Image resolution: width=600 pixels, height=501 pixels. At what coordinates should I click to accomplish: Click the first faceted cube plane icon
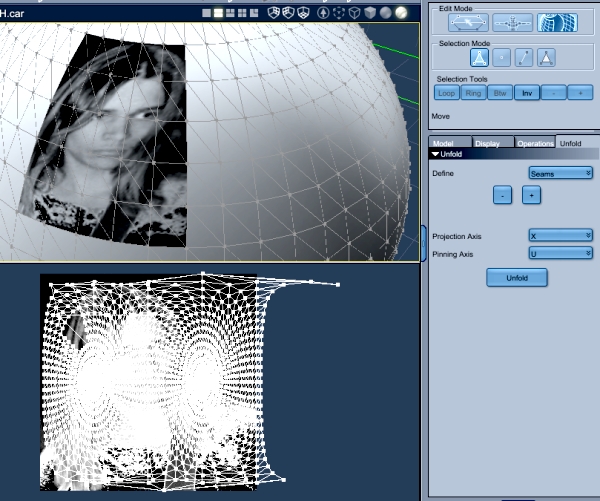(273, 13)
